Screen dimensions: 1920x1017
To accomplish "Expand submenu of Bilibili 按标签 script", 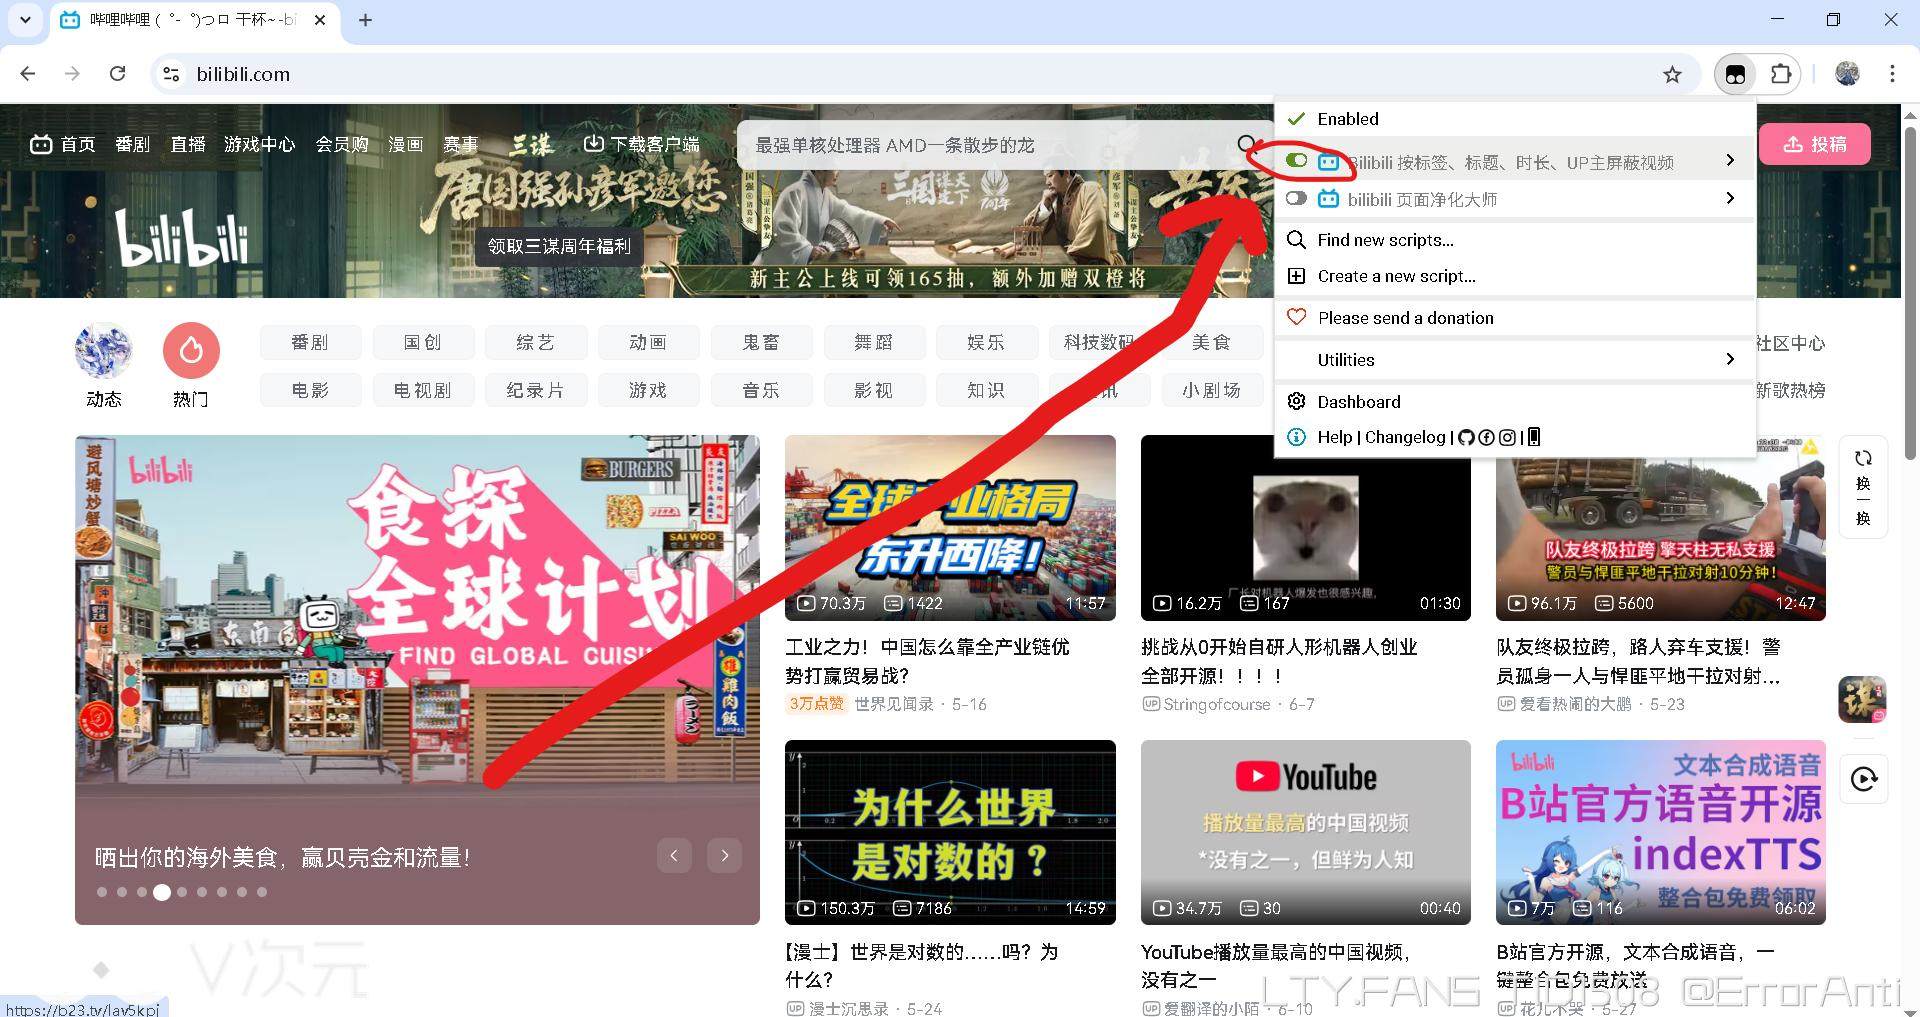I will click(x=1730, y=160).
